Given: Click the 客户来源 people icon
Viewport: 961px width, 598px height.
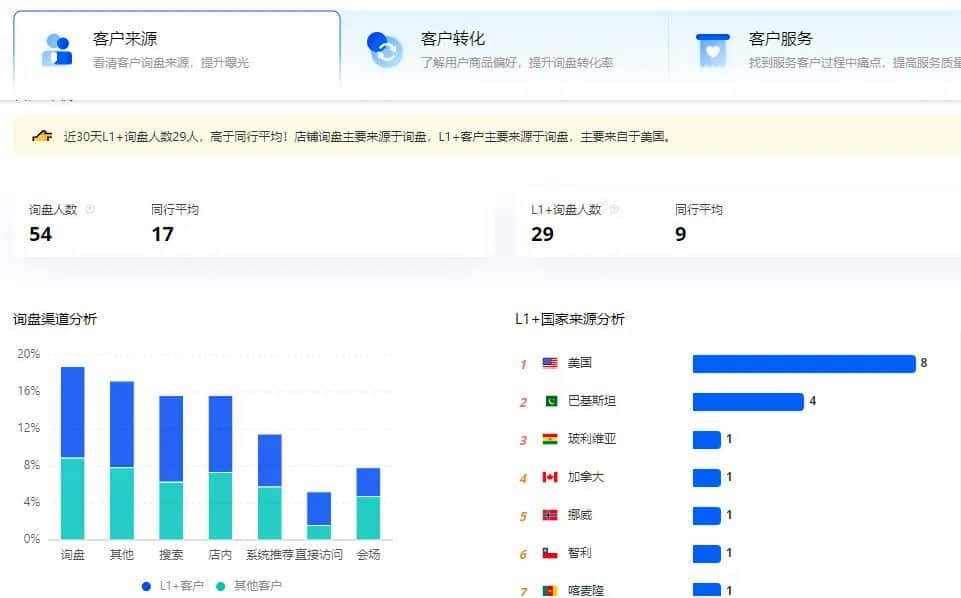Looking at the screenshot, I should 57,50.
